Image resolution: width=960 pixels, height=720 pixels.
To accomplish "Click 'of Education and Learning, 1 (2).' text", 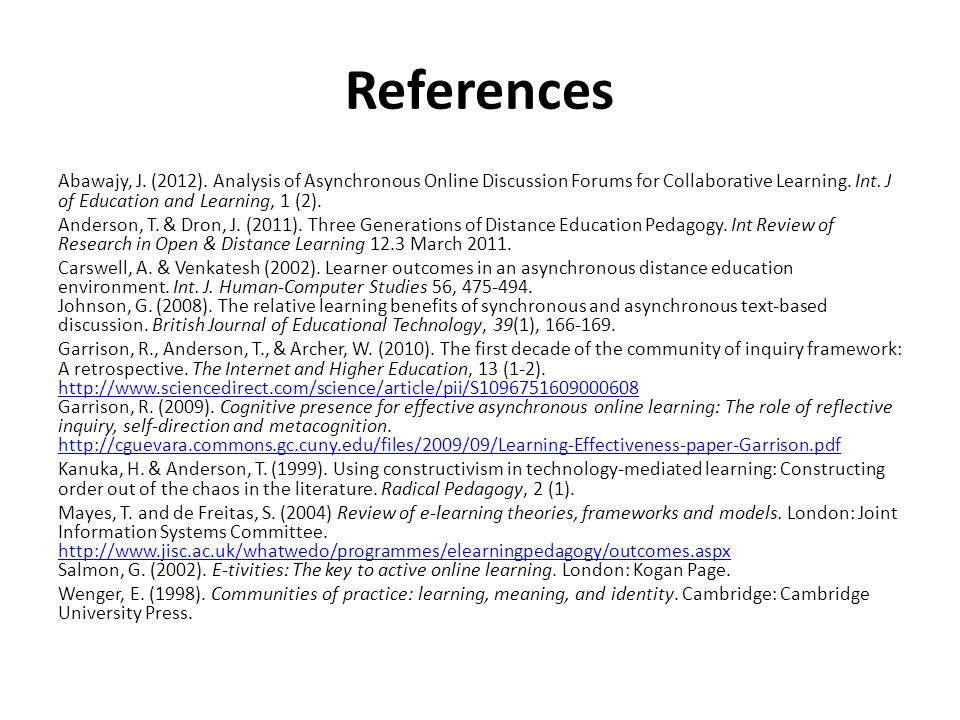I will click(x=190, y=201).
